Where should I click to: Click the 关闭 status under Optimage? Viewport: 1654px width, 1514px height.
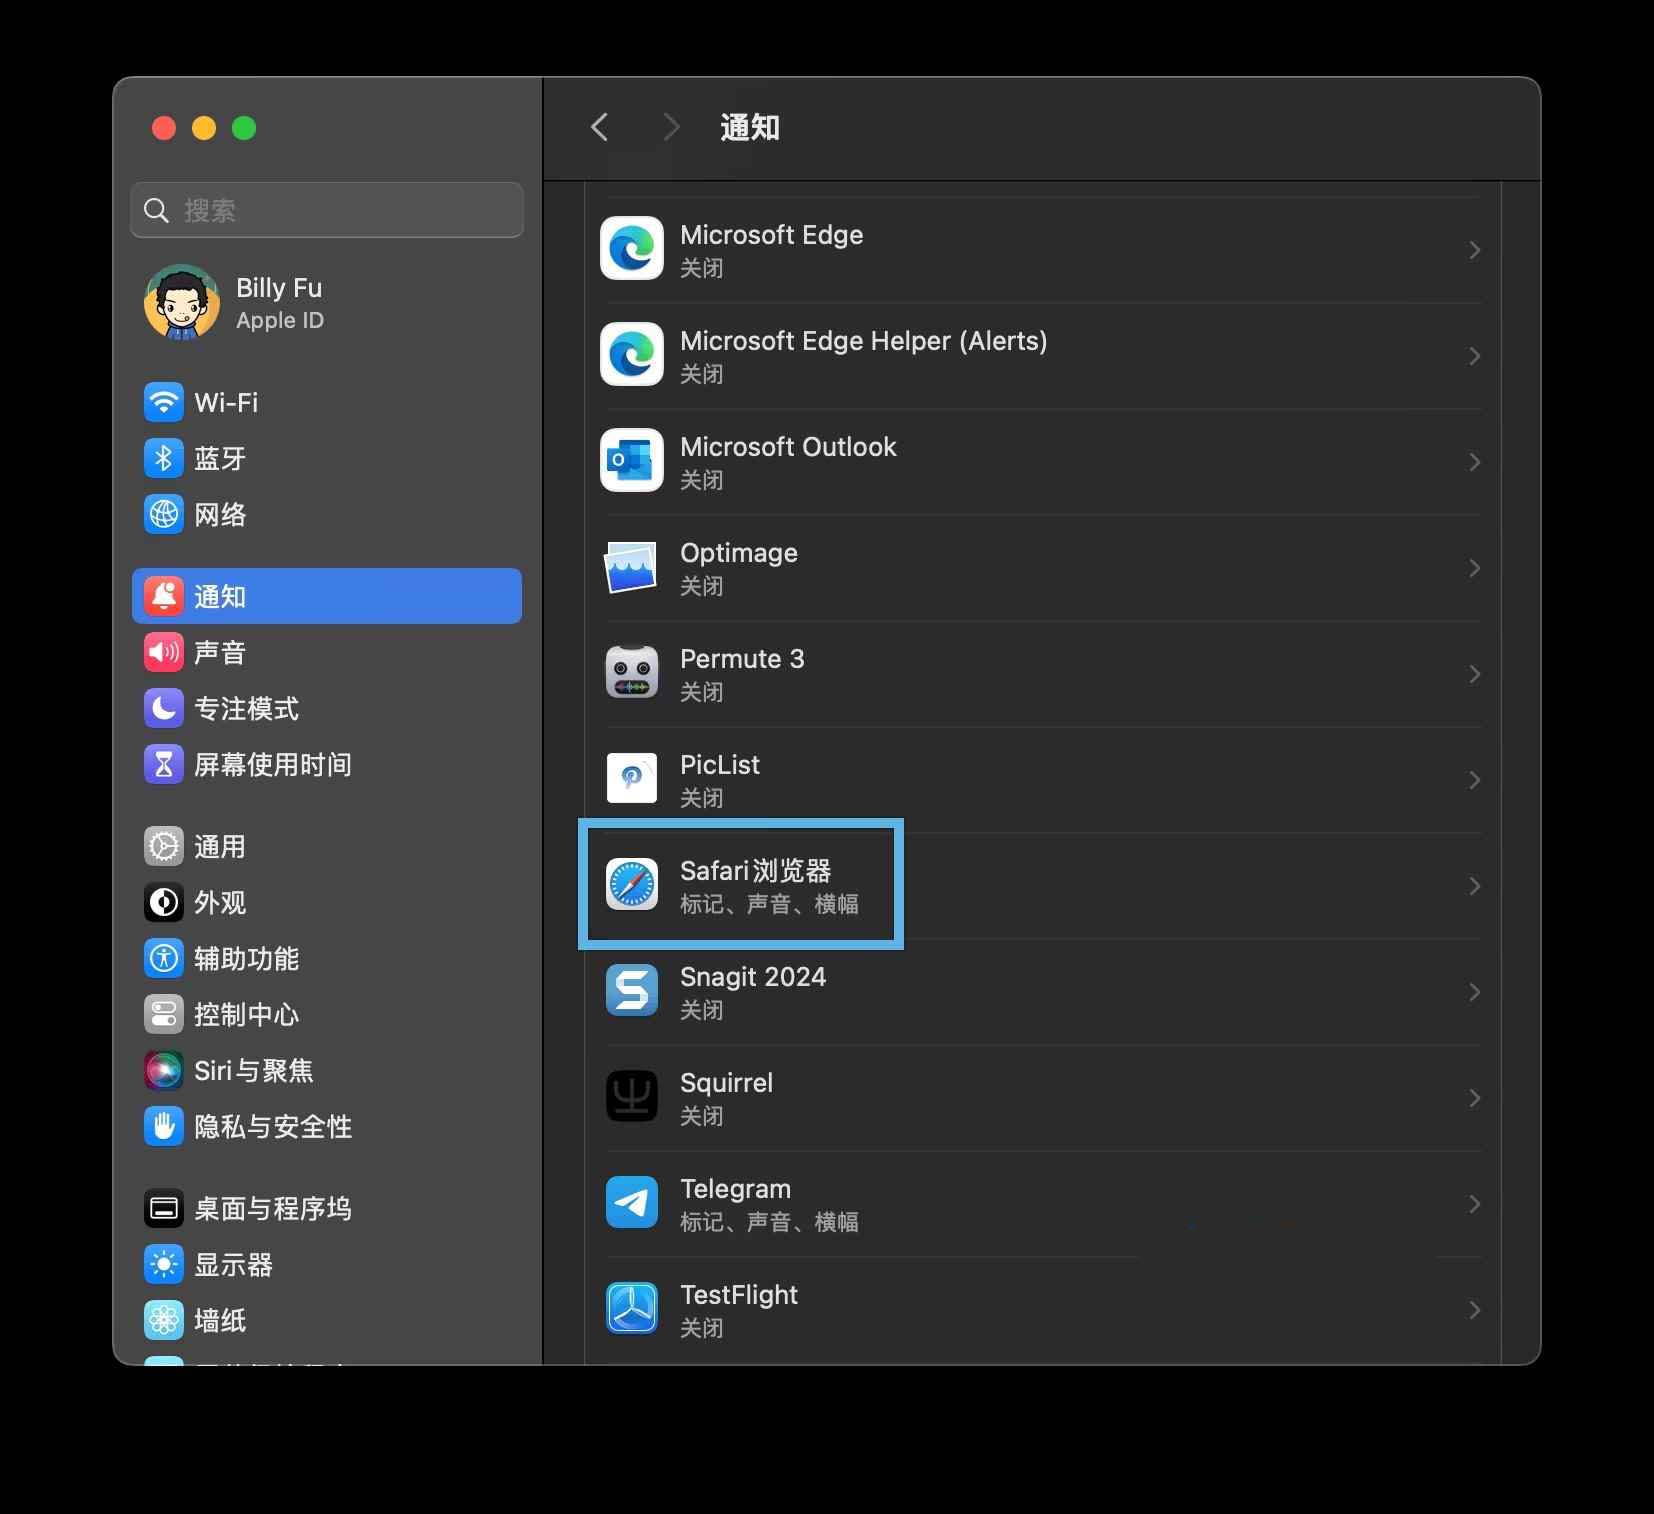coord(701,586)
